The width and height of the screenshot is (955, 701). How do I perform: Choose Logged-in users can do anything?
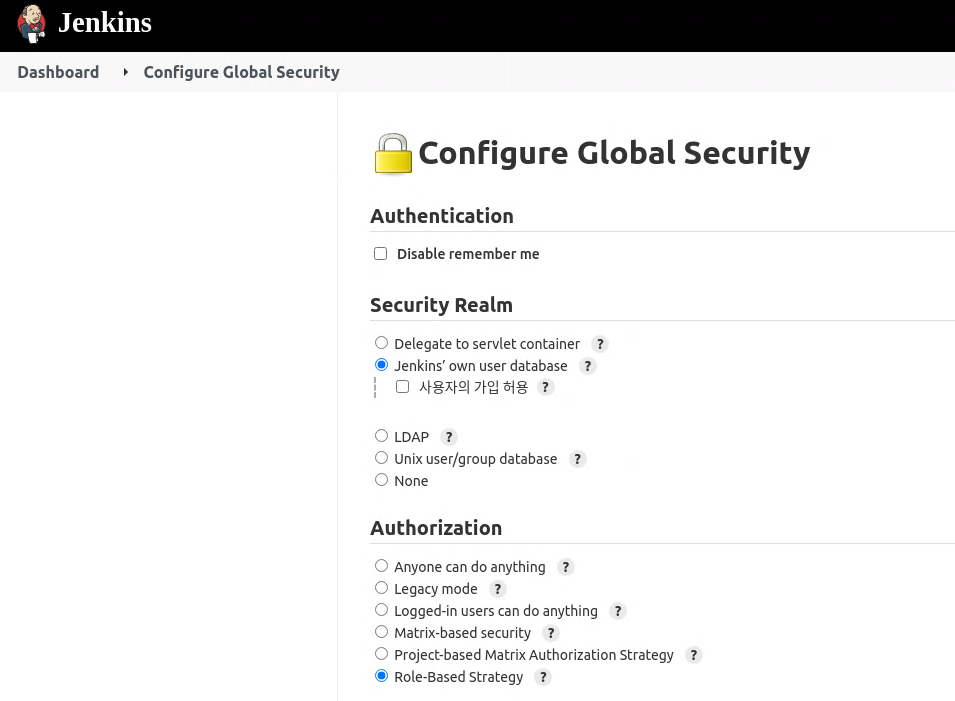point(381,610)
